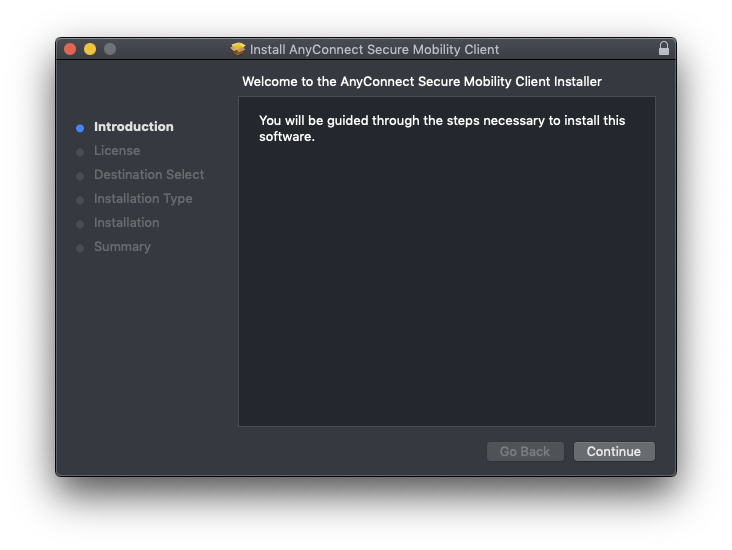Select the Installation step label
Image resolution: width=732 pixels, height=550 pixels.
click(126, 223)
